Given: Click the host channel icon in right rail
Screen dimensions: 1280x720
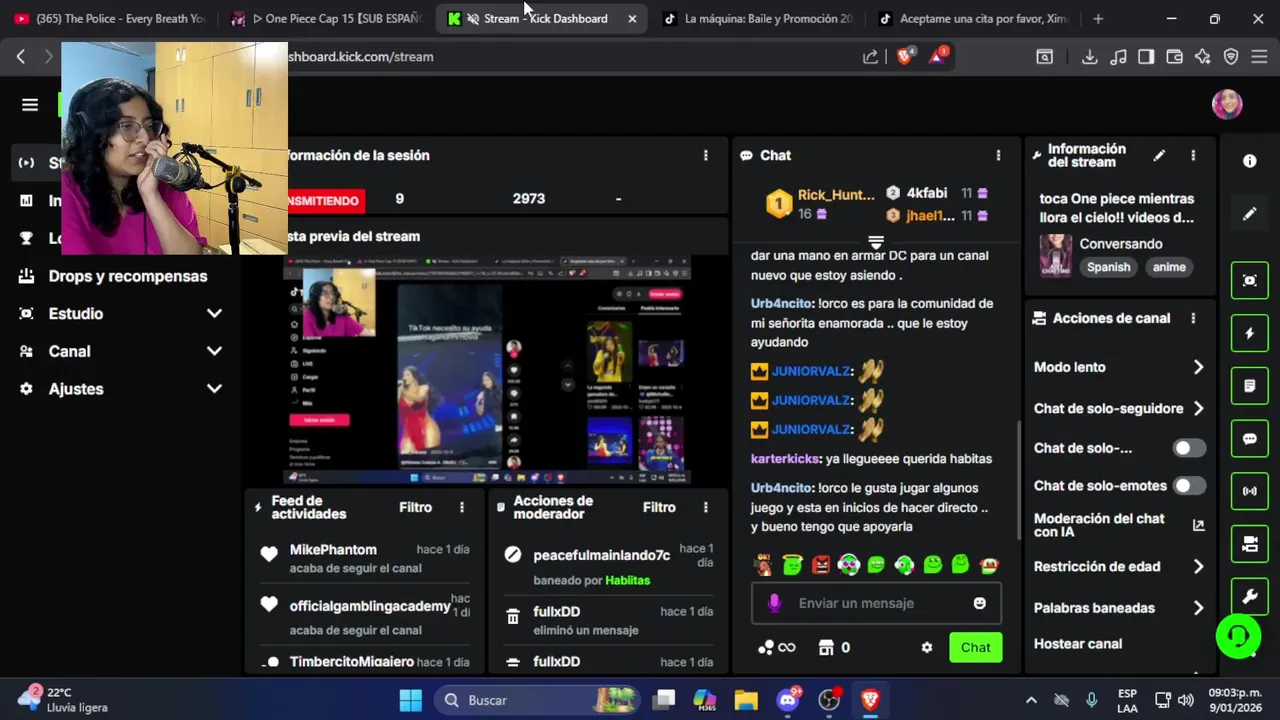Looking at the screenshot, I should pos(1249,544).
